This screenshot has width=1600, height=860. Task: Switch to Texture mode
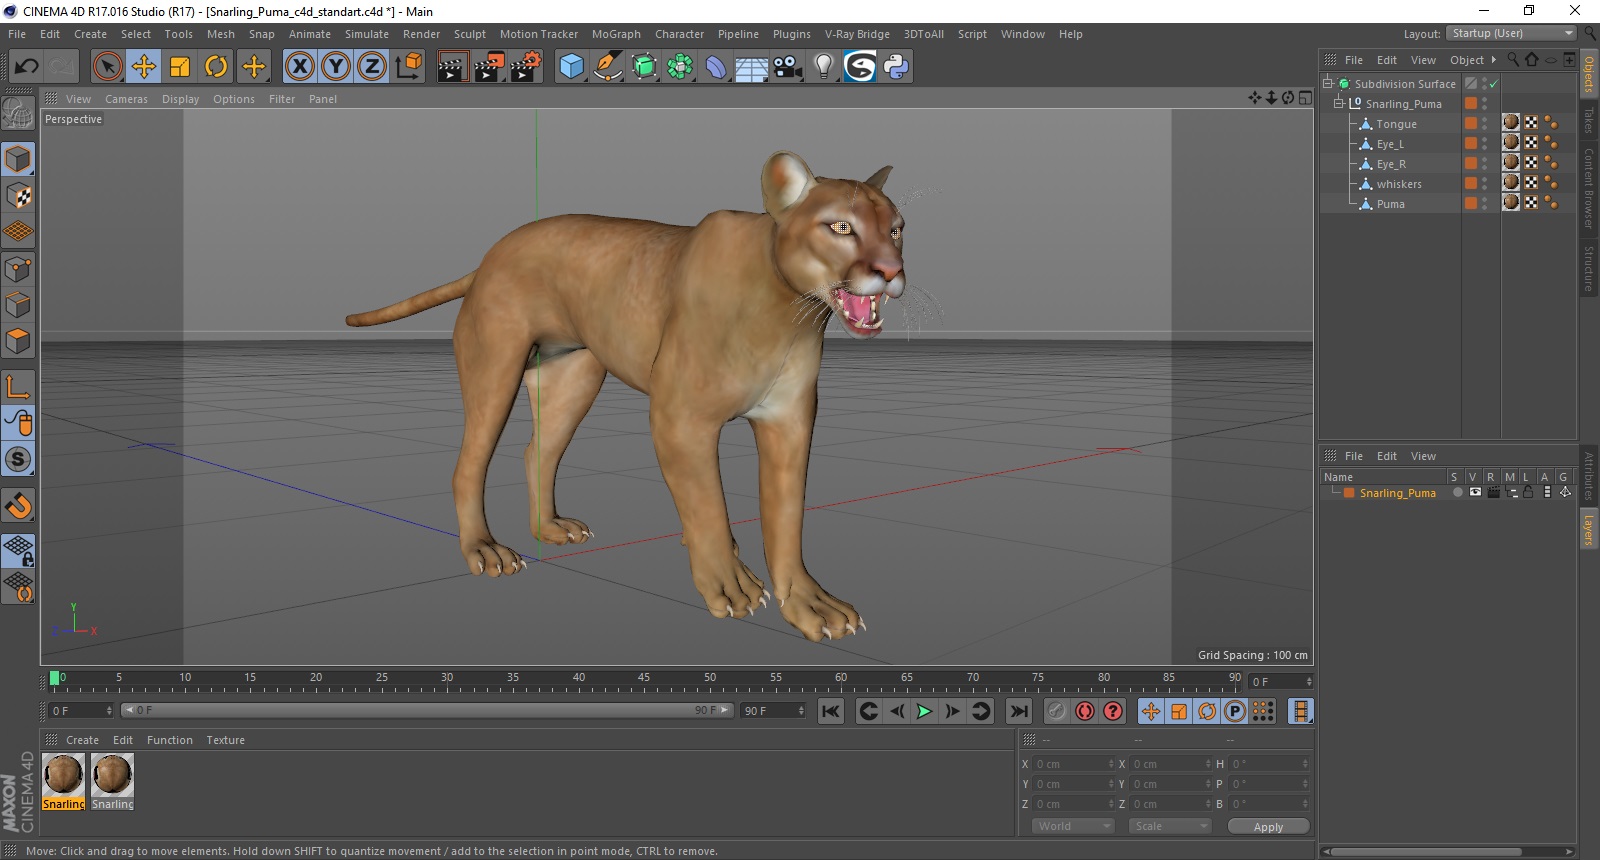click(x=18, y=195)
